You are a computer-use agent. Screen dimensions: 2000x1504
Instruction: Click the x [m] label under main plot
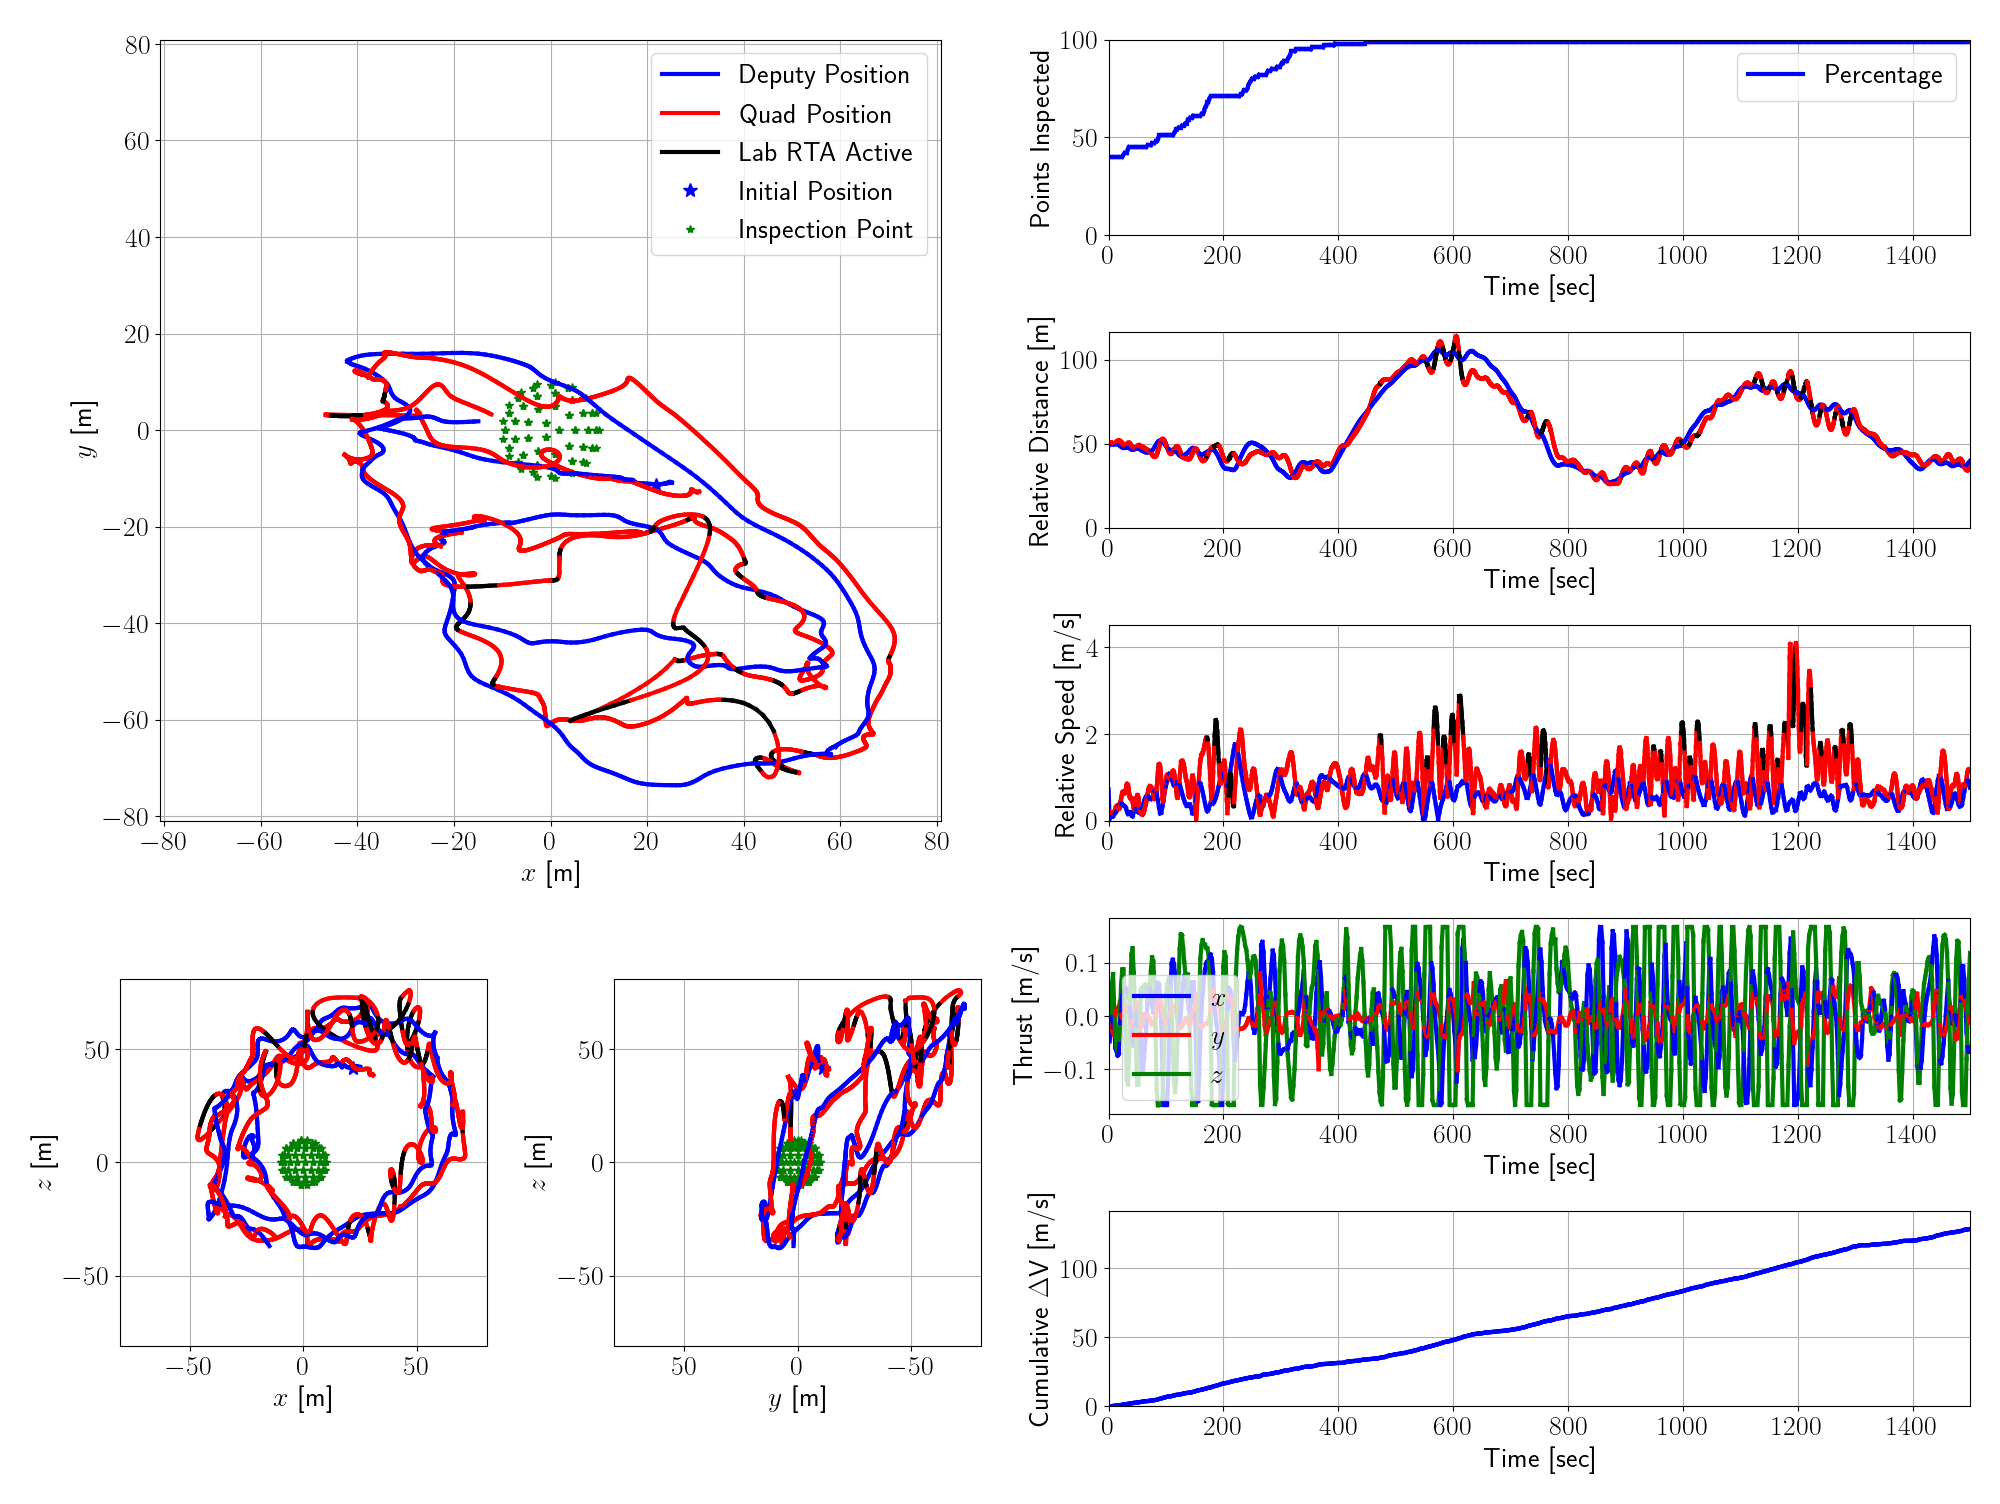coord(550,873)
